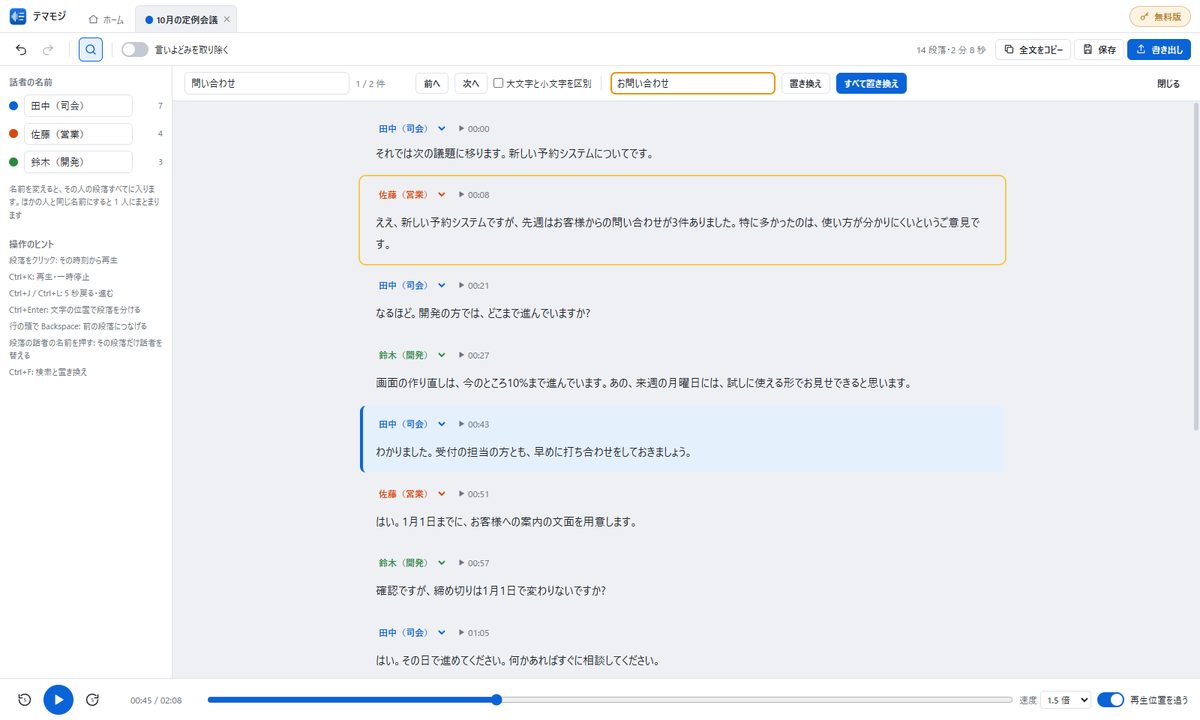Click orange color dot for 佐藤（営業）
The height and width of the screenshot is (720, 1200).
pos(13,134)
